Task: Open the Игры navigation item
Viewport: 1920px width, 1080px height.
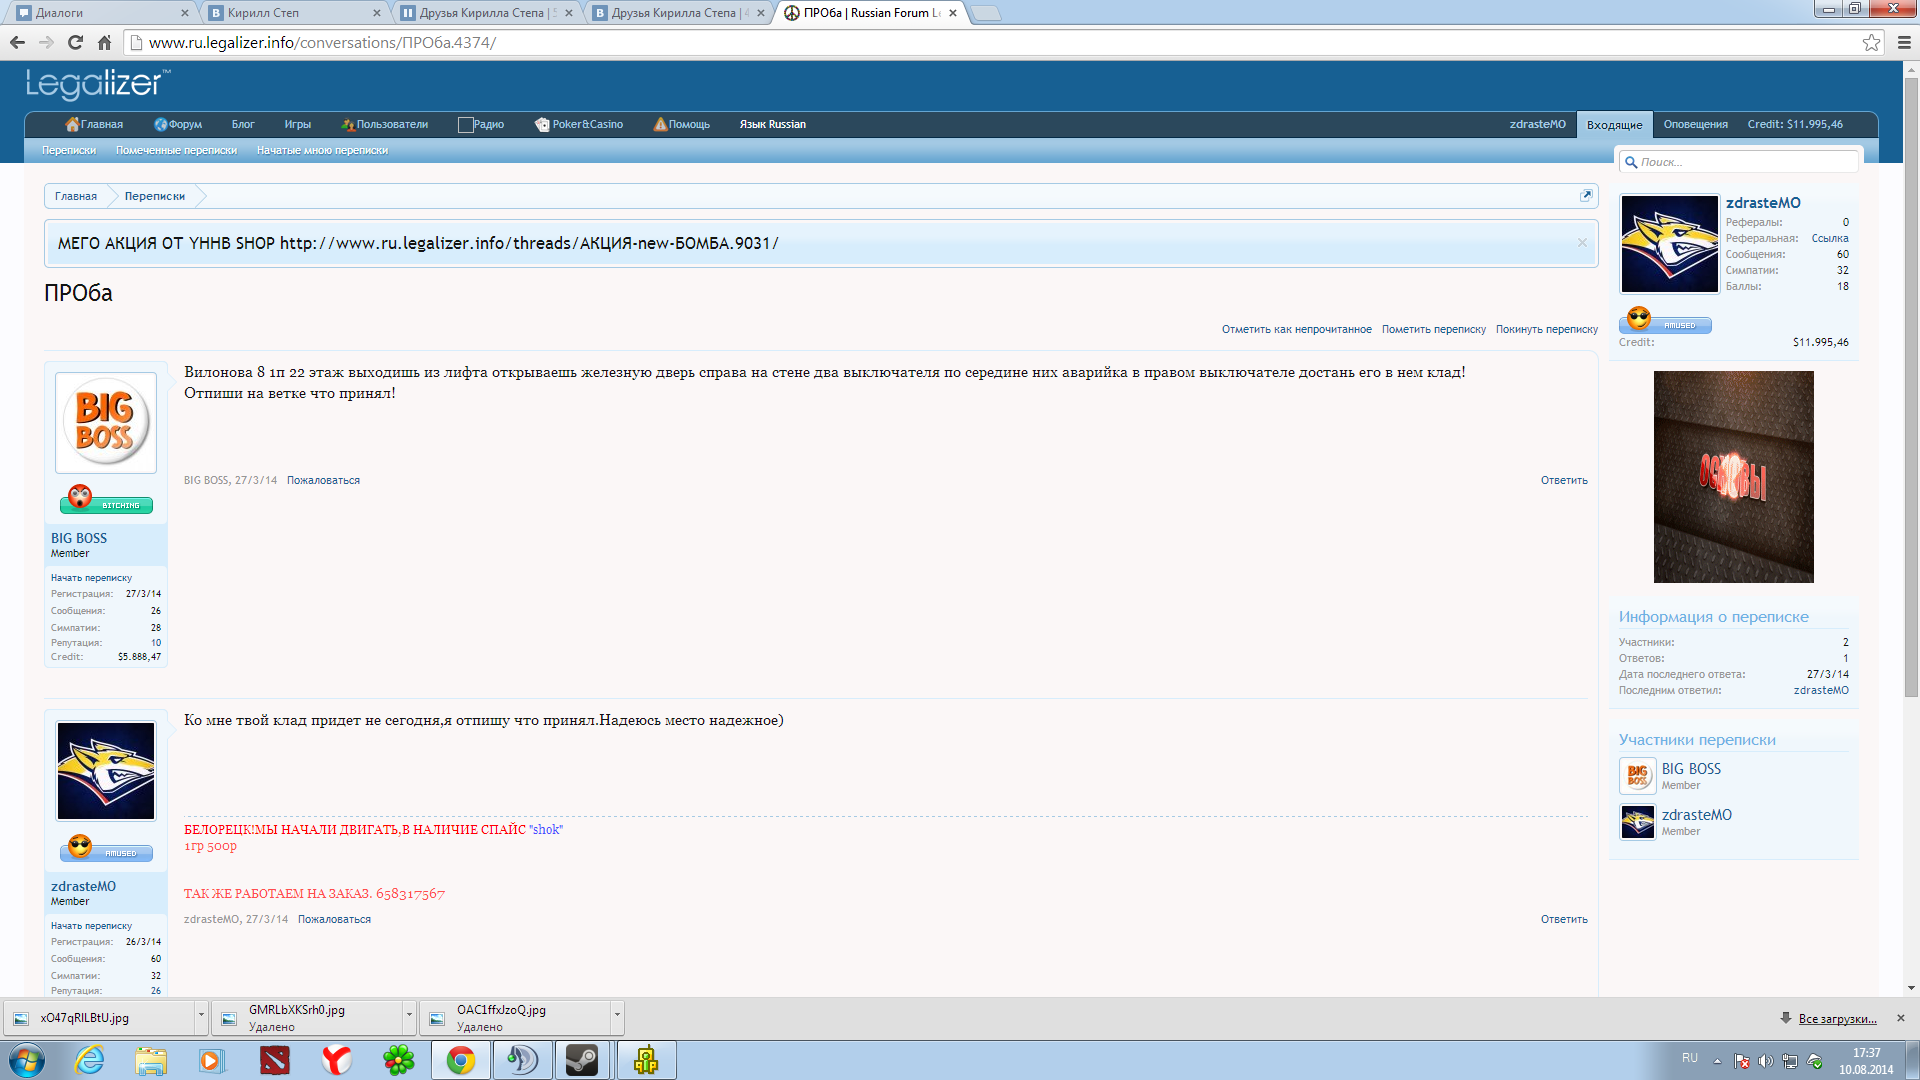Action: click(297, 124)
